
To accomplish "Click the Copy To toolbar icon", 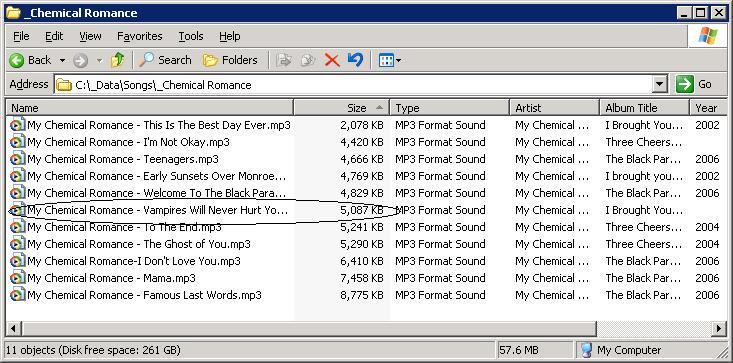I will tap(308, 60).
